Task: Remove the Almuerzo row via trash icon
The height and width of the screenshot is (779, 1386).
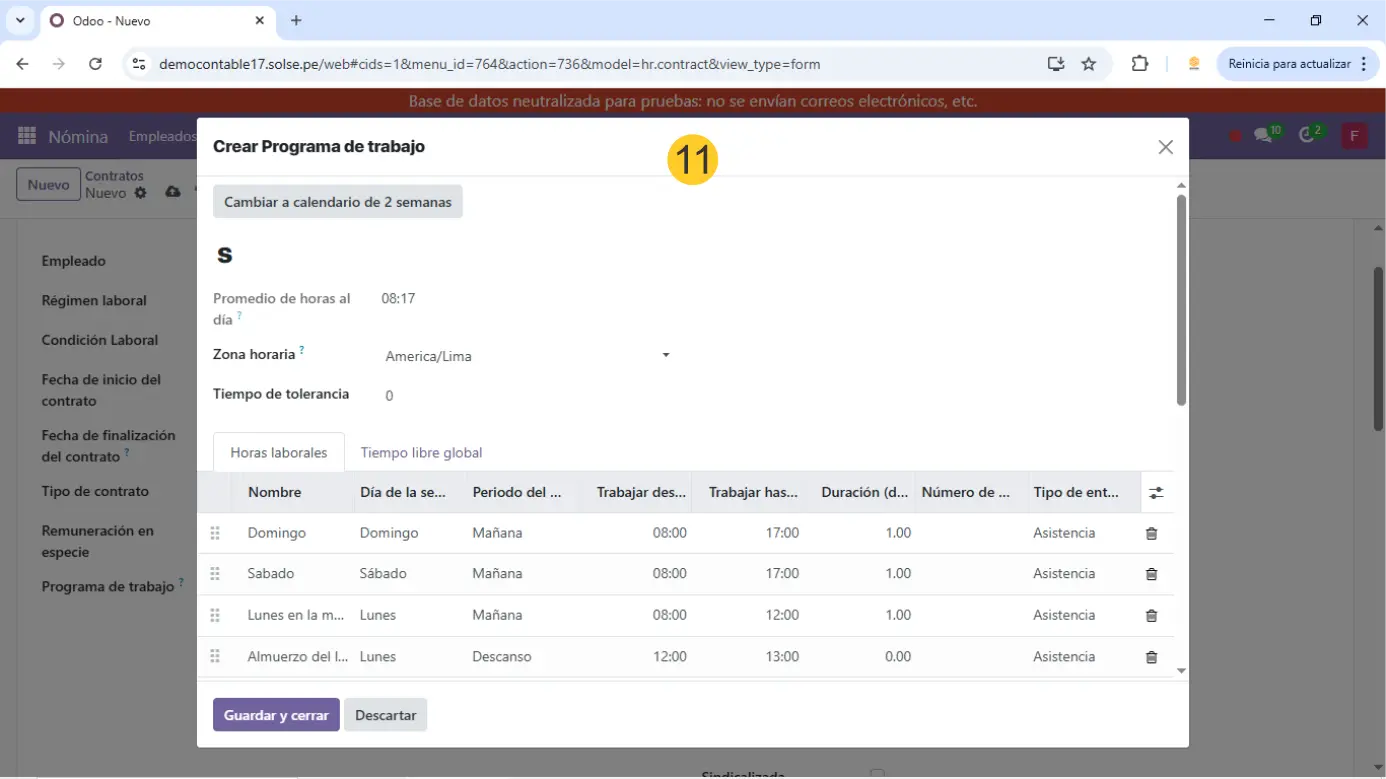Action: [x=1151, y=657]
